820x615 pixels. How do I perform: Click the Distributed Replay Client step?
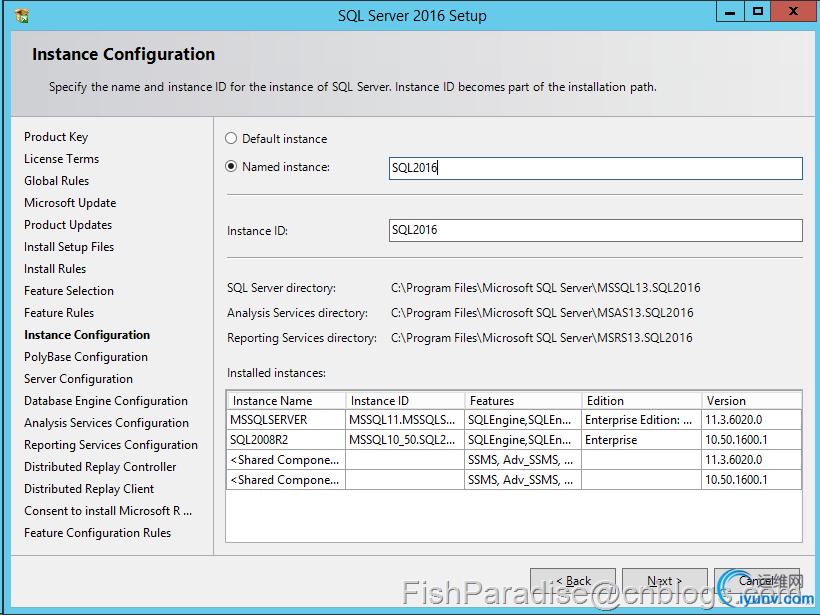89,488
